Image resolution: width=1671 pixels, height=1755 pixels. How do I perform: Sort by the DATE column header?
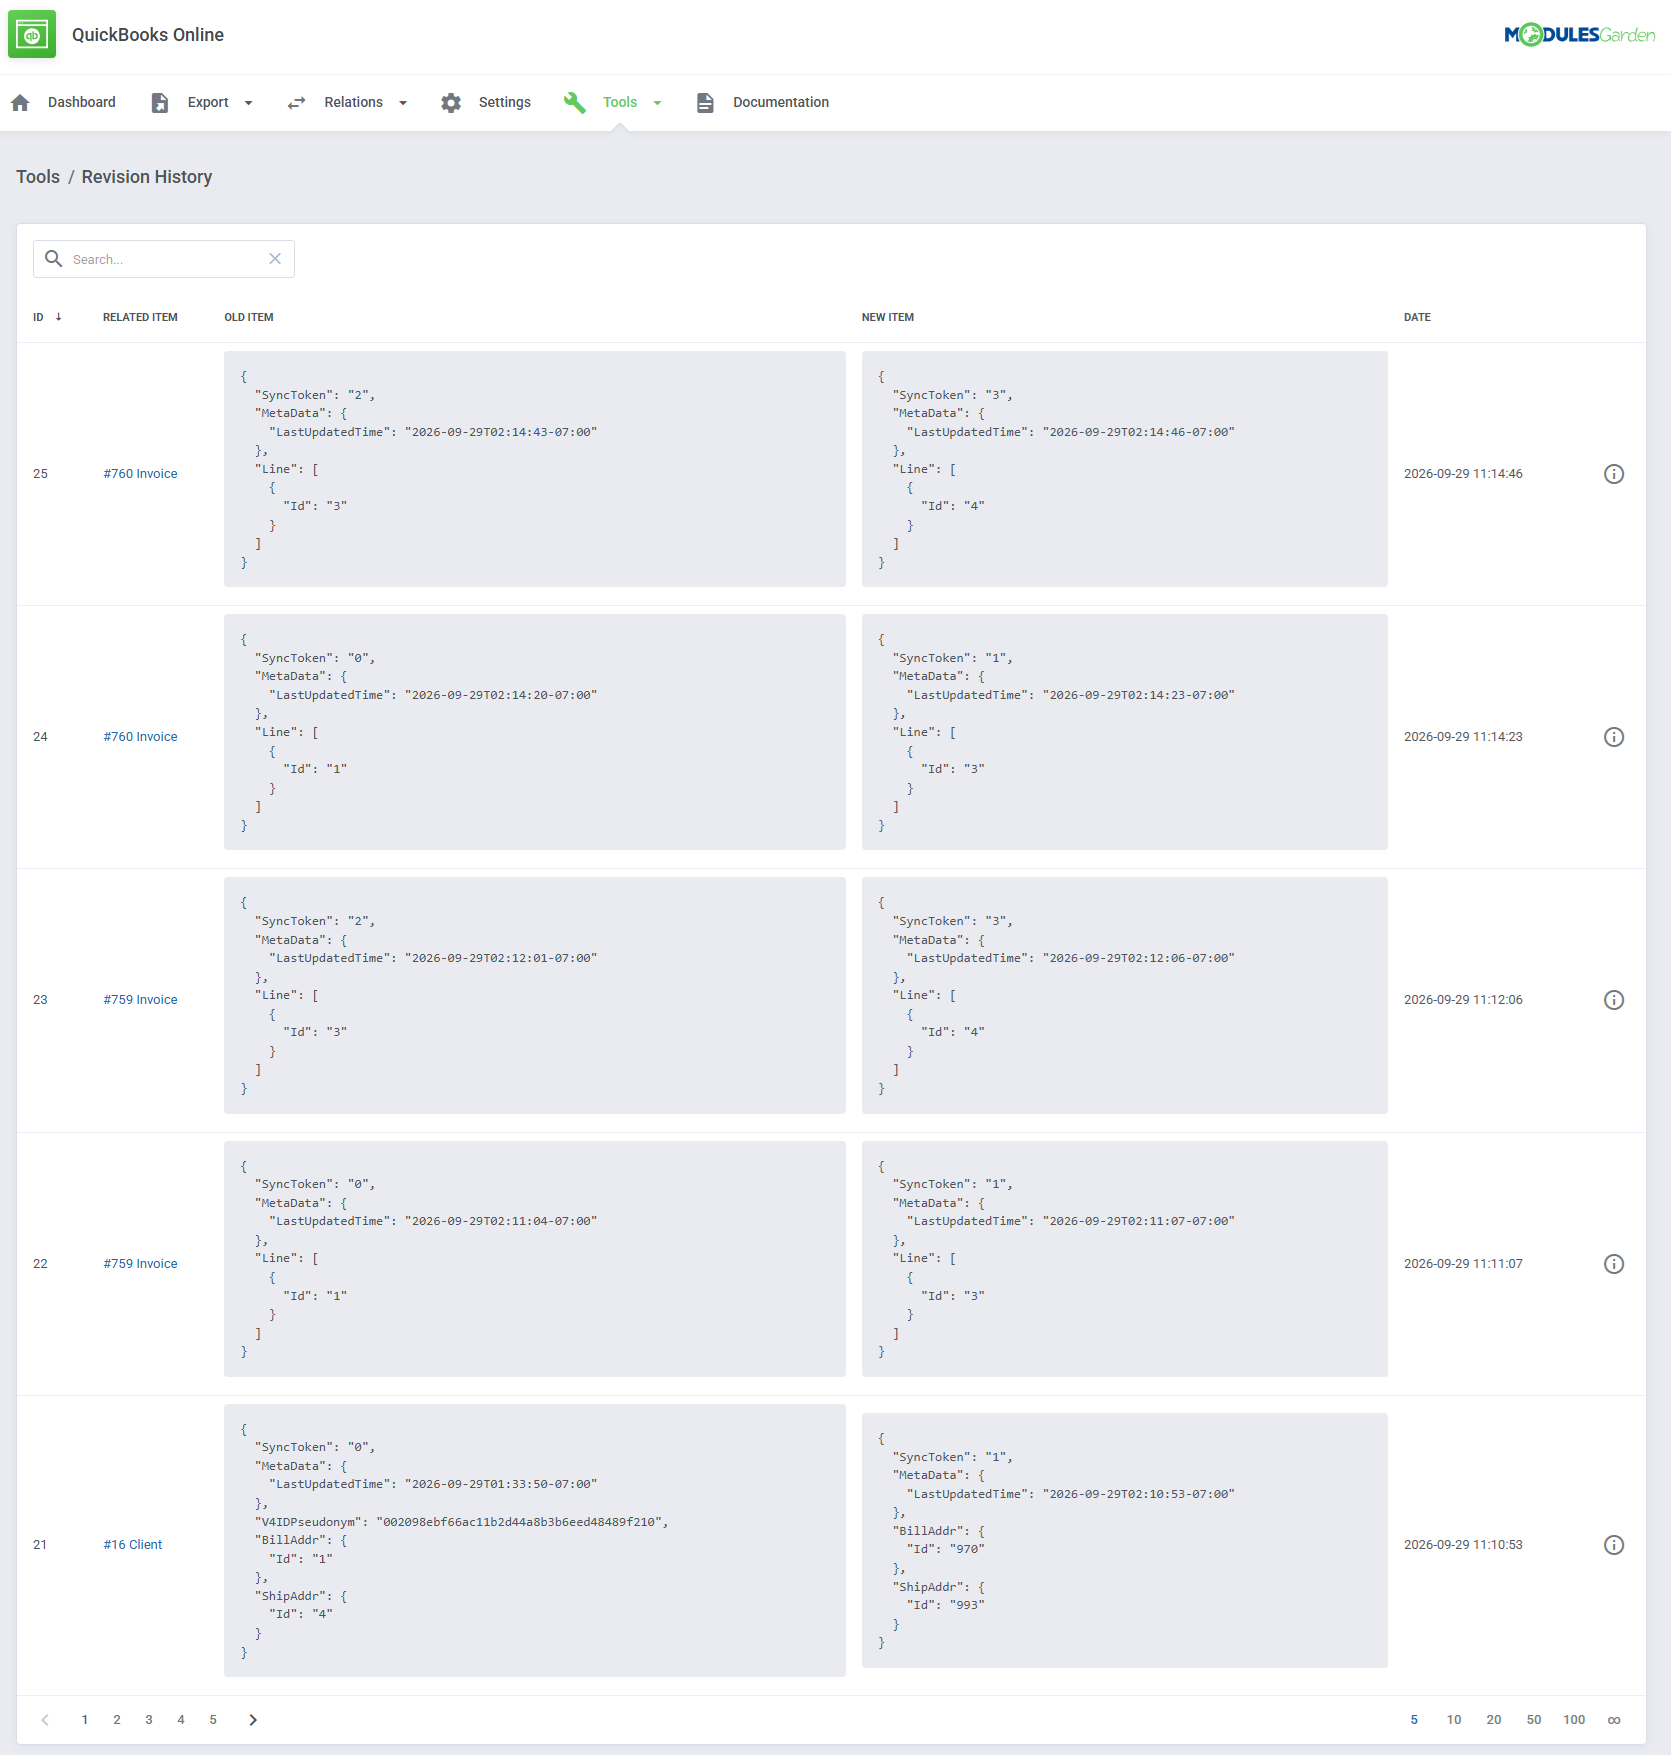[1417, 317]
